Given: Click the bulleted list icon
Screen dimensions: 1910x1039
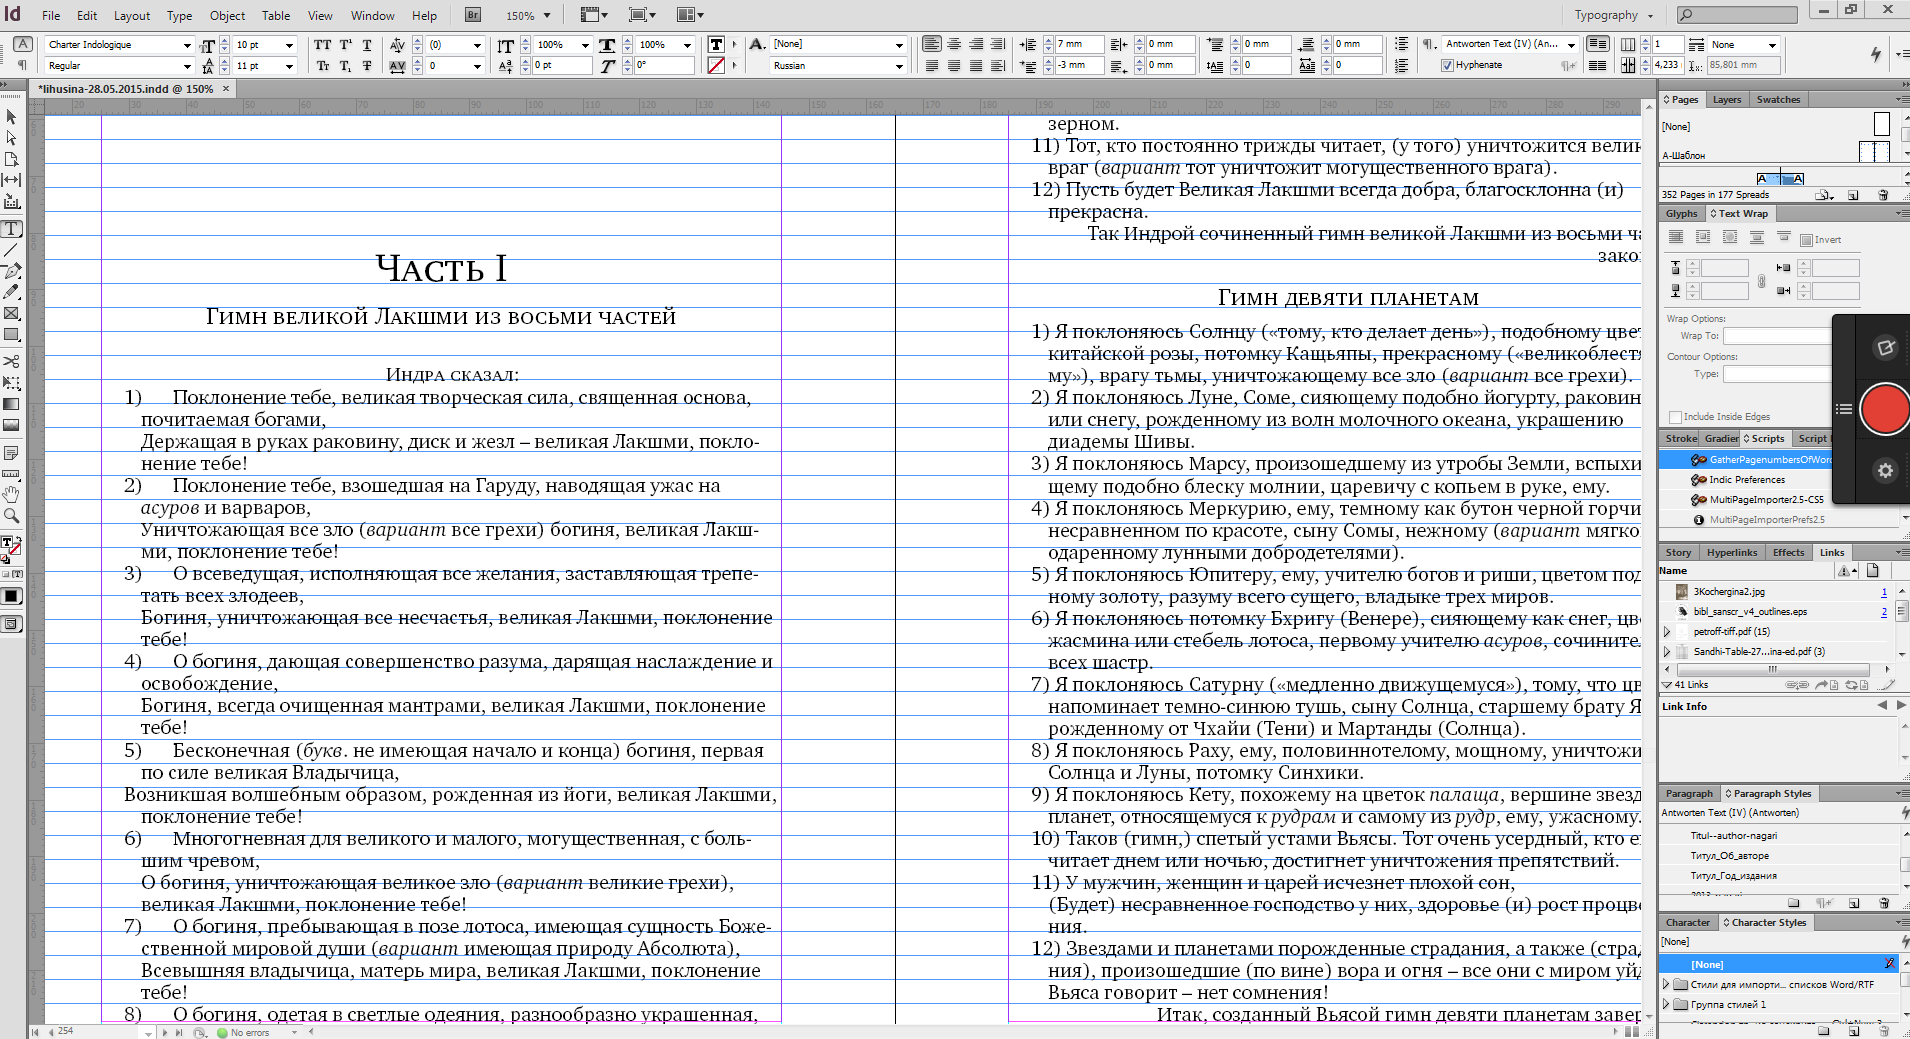Looking at the screenshot, I should (1402, 44).
